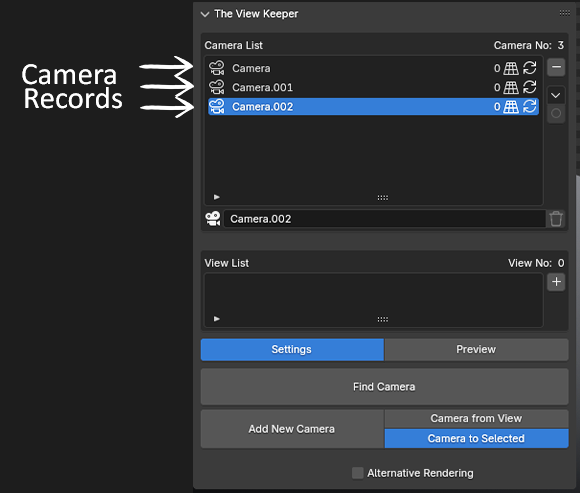
Task: Click the Find Camera button
Action: click(x=385, y=387)
